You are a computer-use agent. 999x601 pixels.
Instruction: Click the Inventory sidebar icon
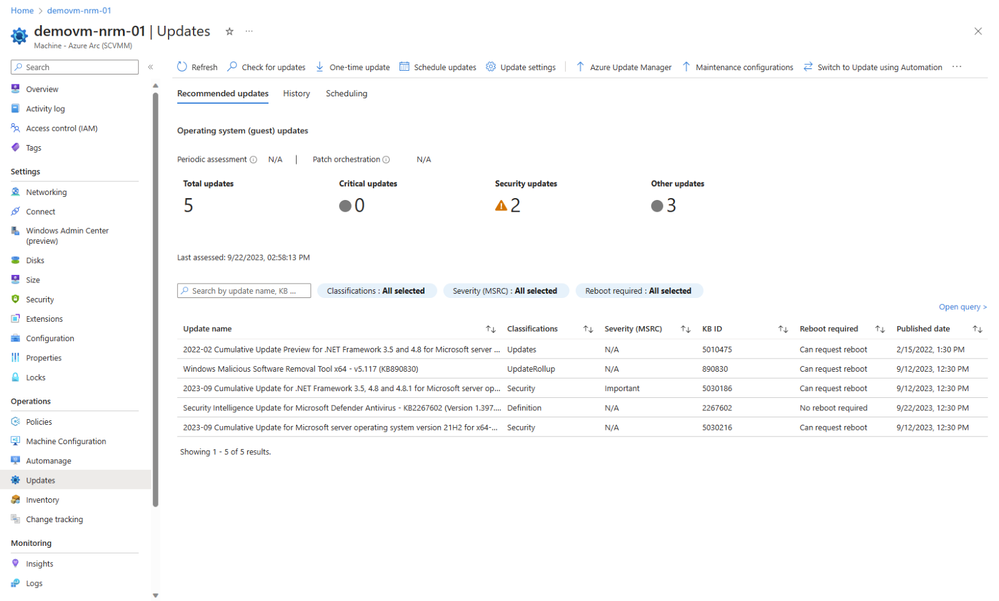coord(16,500)
